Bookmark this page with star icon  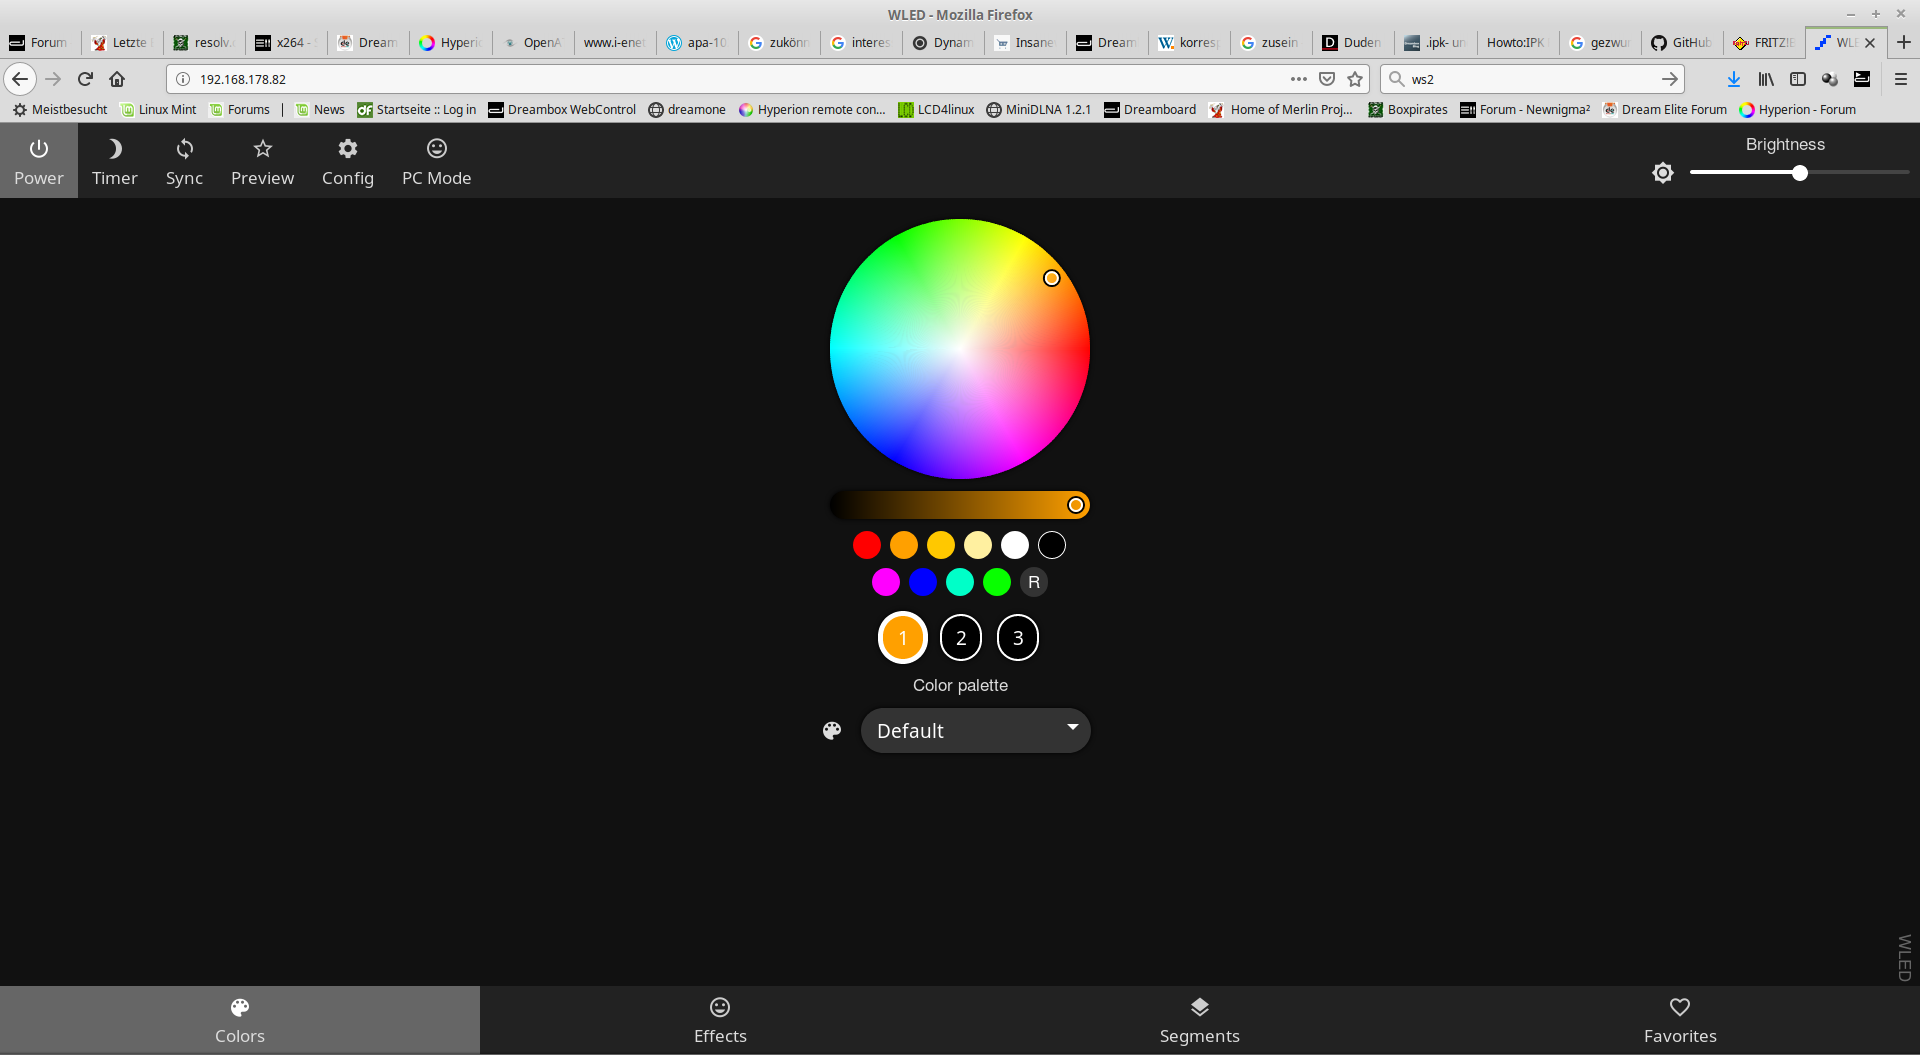point(1355,79)
